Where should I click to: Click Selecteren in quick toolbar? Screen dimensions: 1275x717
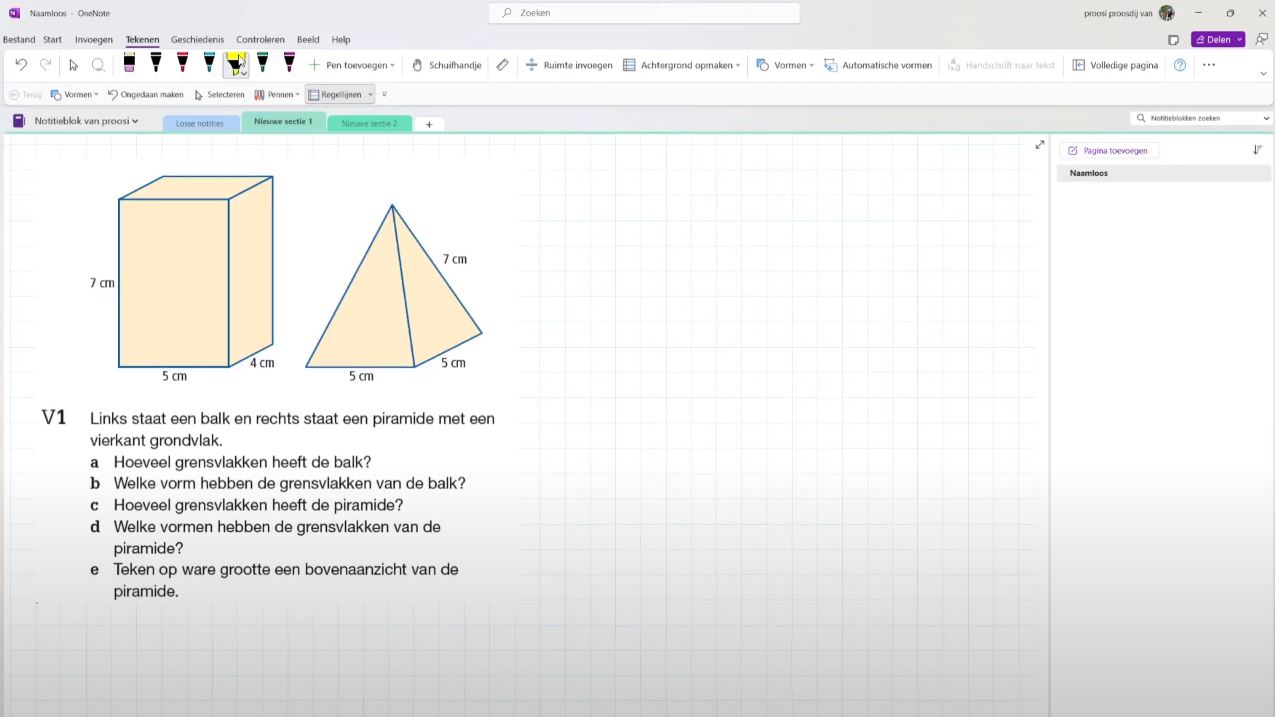tap(219, 95)
